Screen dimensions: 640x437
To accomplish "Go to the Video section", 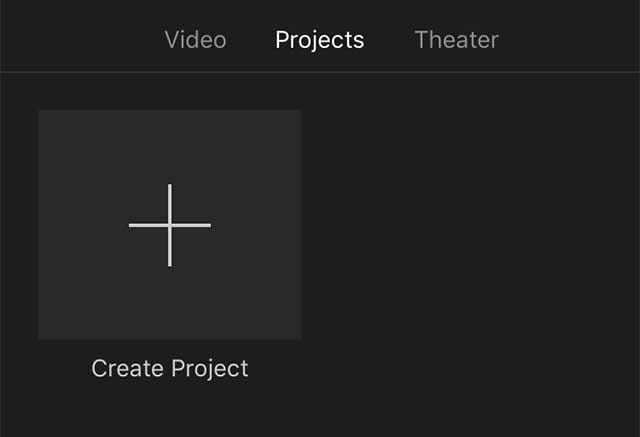I will 195,40.
